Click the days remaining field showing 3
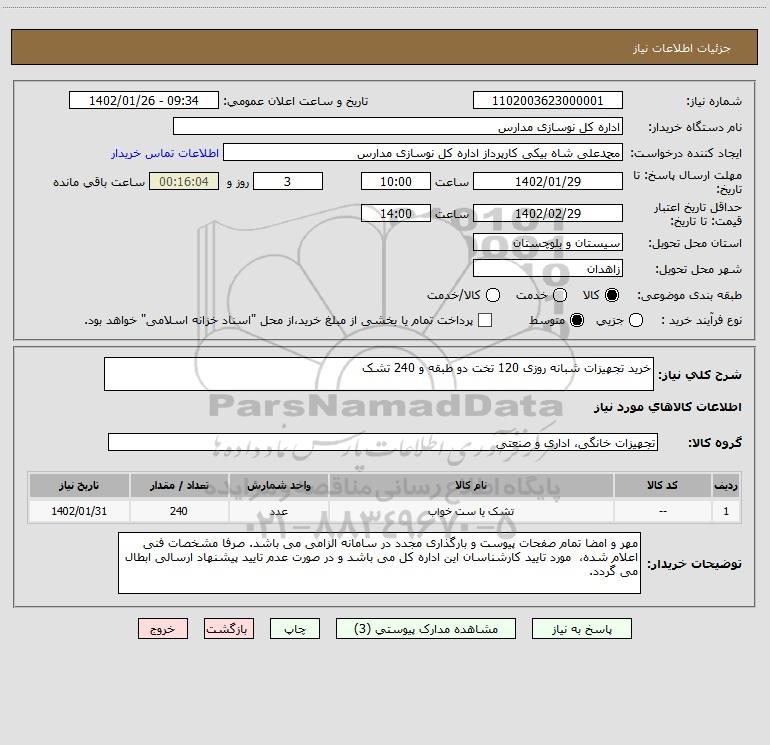Viewport: 770px width, 745px height. click(x=288, y=181)
